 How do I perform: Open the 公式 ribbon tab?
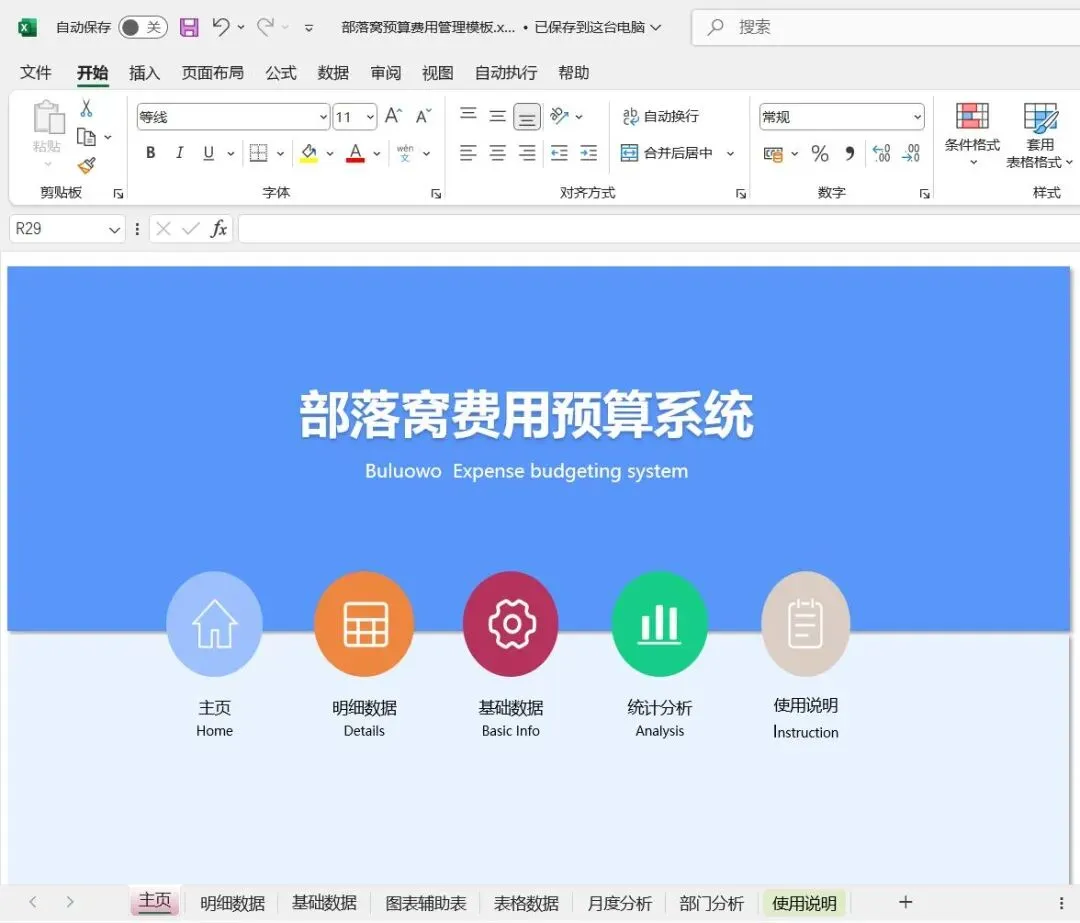coord(281,72)
